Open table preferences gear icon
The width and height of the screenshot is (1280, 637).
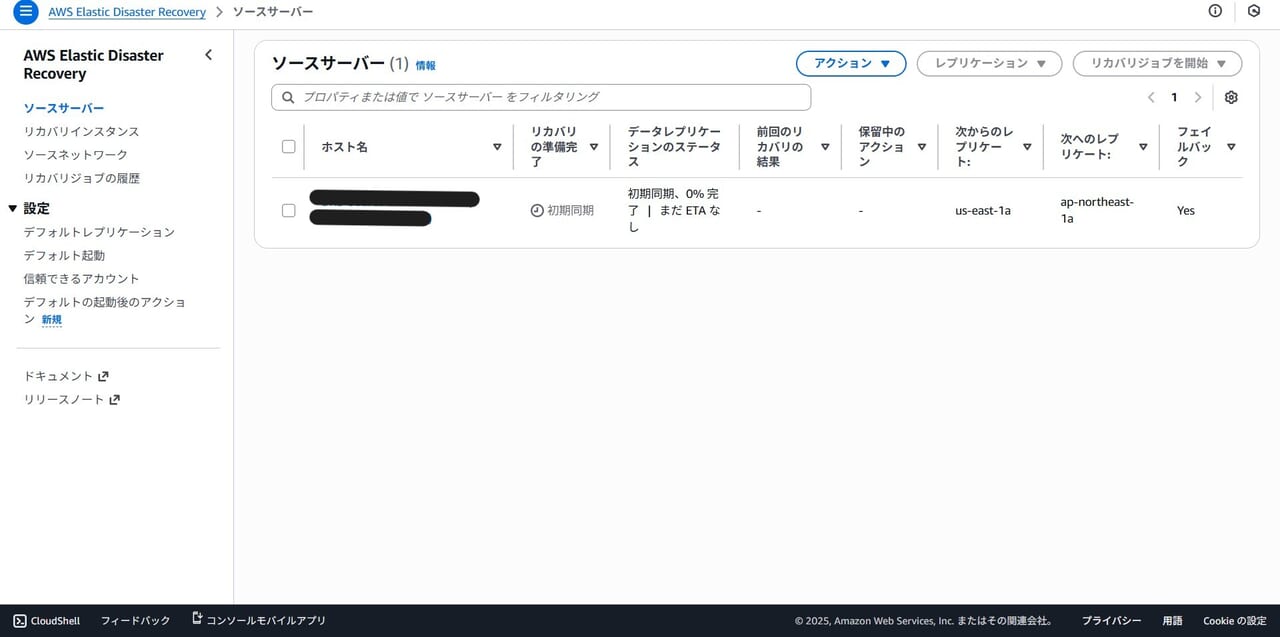coord(1231,97)
